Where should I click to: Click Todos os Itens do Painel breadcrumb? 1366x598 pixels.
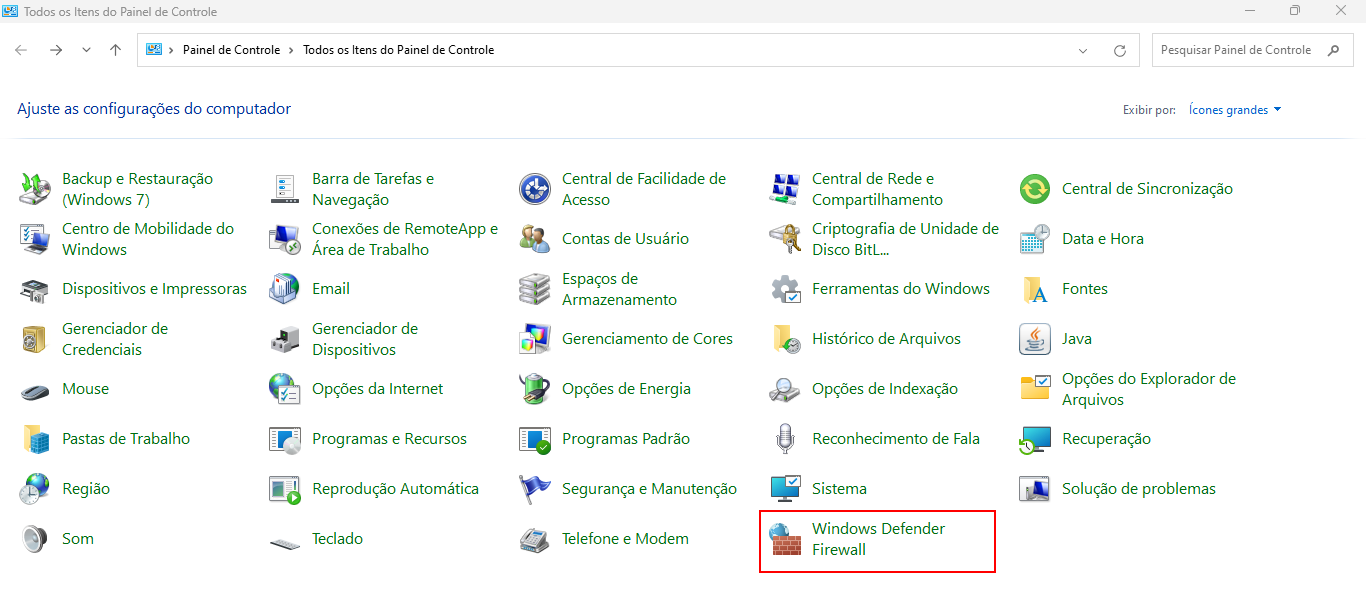398,50
